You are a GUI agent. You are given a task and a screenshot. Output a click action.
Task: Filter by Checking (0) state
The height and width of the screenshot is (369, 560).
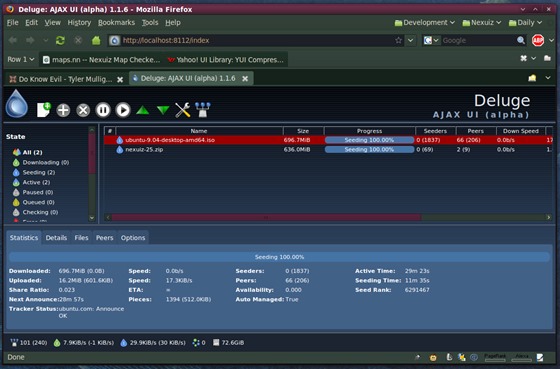(35, 212)
